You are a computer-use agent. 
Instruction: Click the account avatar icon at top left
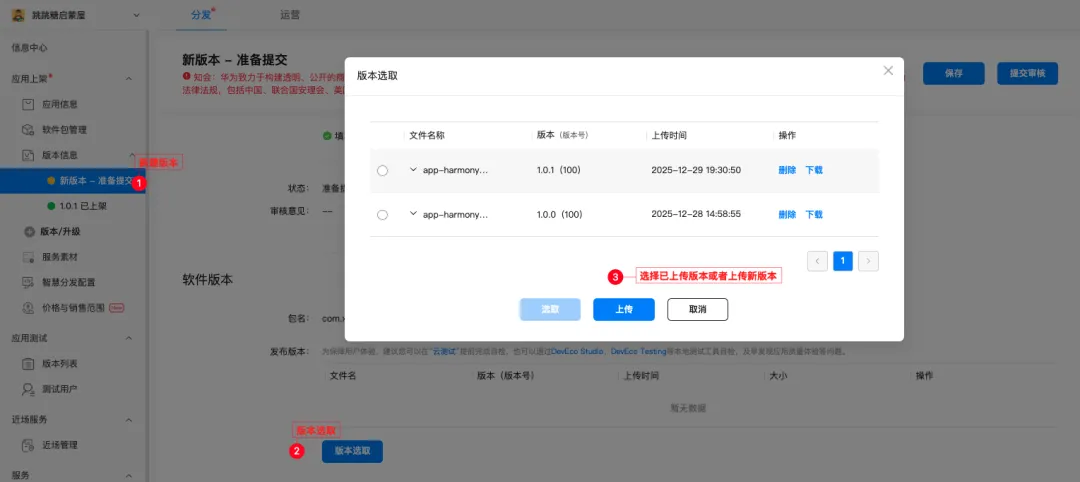click(x=19, y=14)
